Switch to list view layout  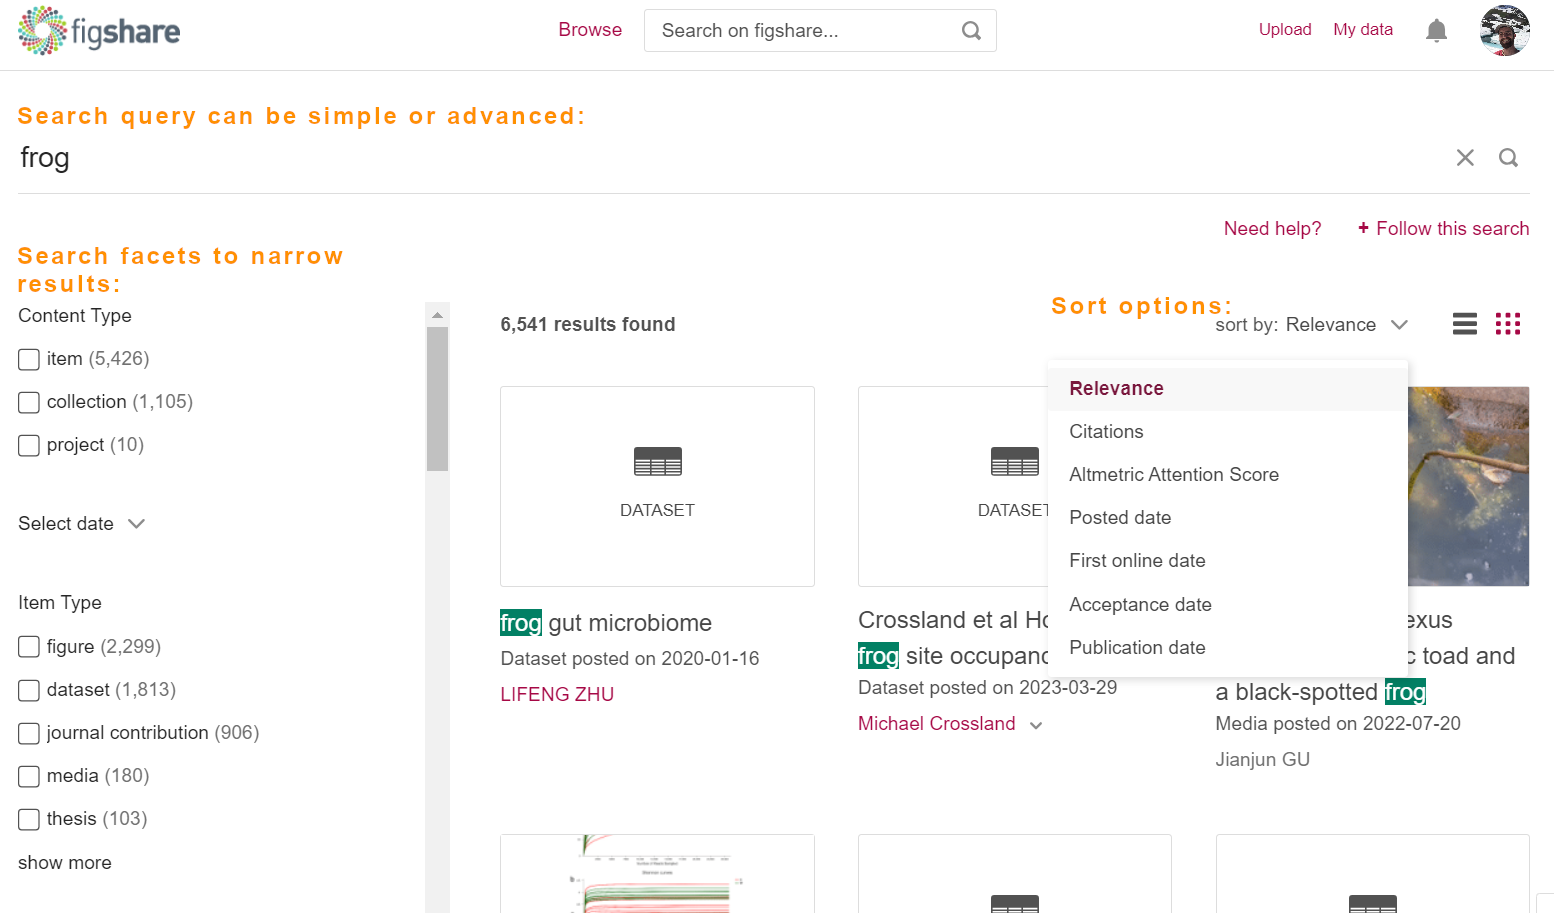point(1464,324)
